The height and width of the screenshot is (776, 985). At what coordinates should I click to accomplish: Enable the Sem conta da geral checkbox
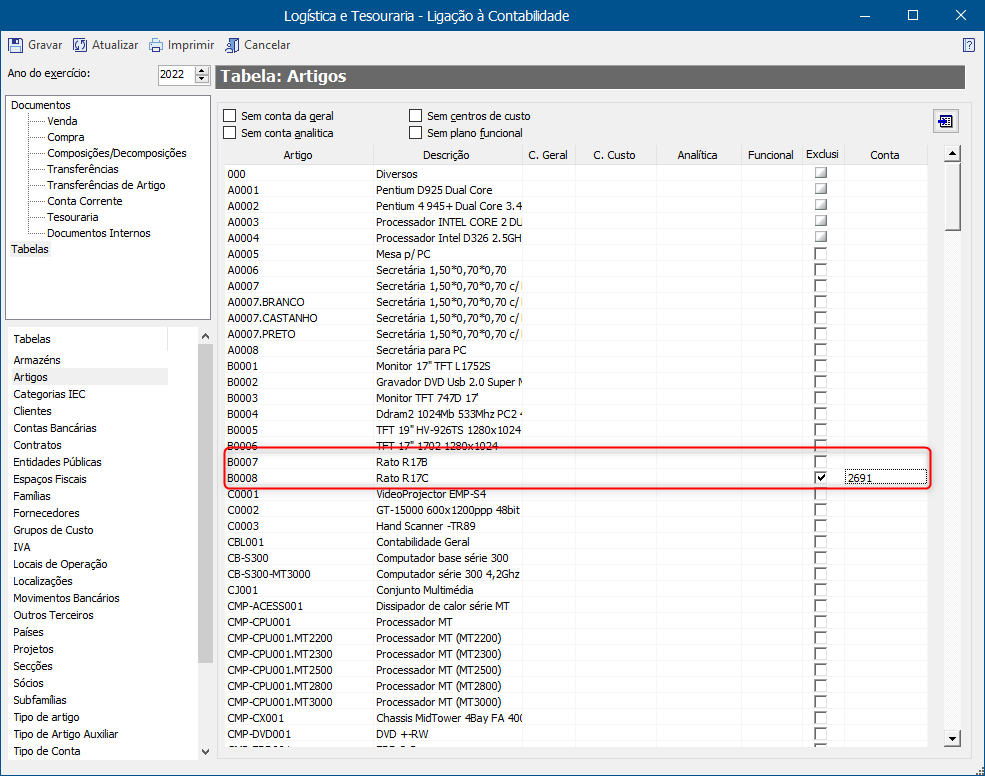click(230, 116)
